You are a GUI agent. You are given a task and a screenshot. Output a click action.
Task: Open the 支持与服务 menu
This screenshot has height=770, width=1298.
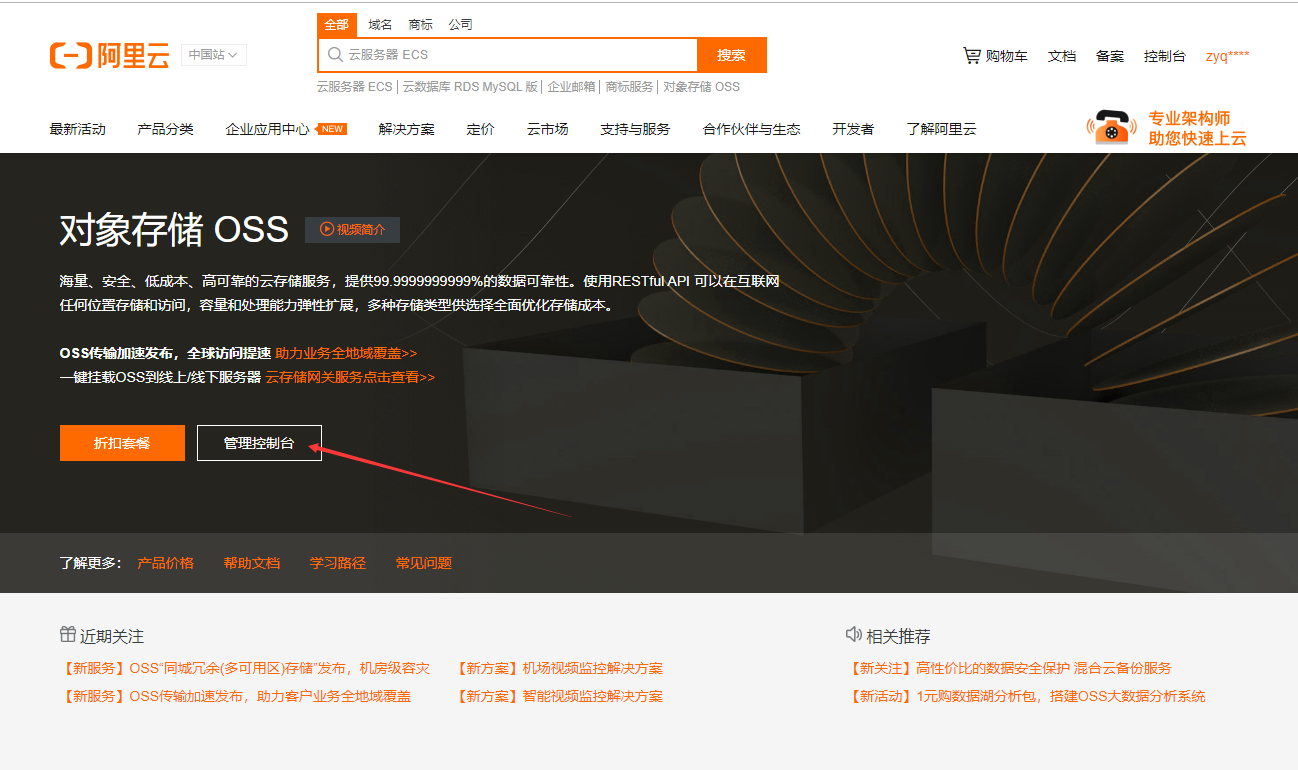tap(635, 129)
